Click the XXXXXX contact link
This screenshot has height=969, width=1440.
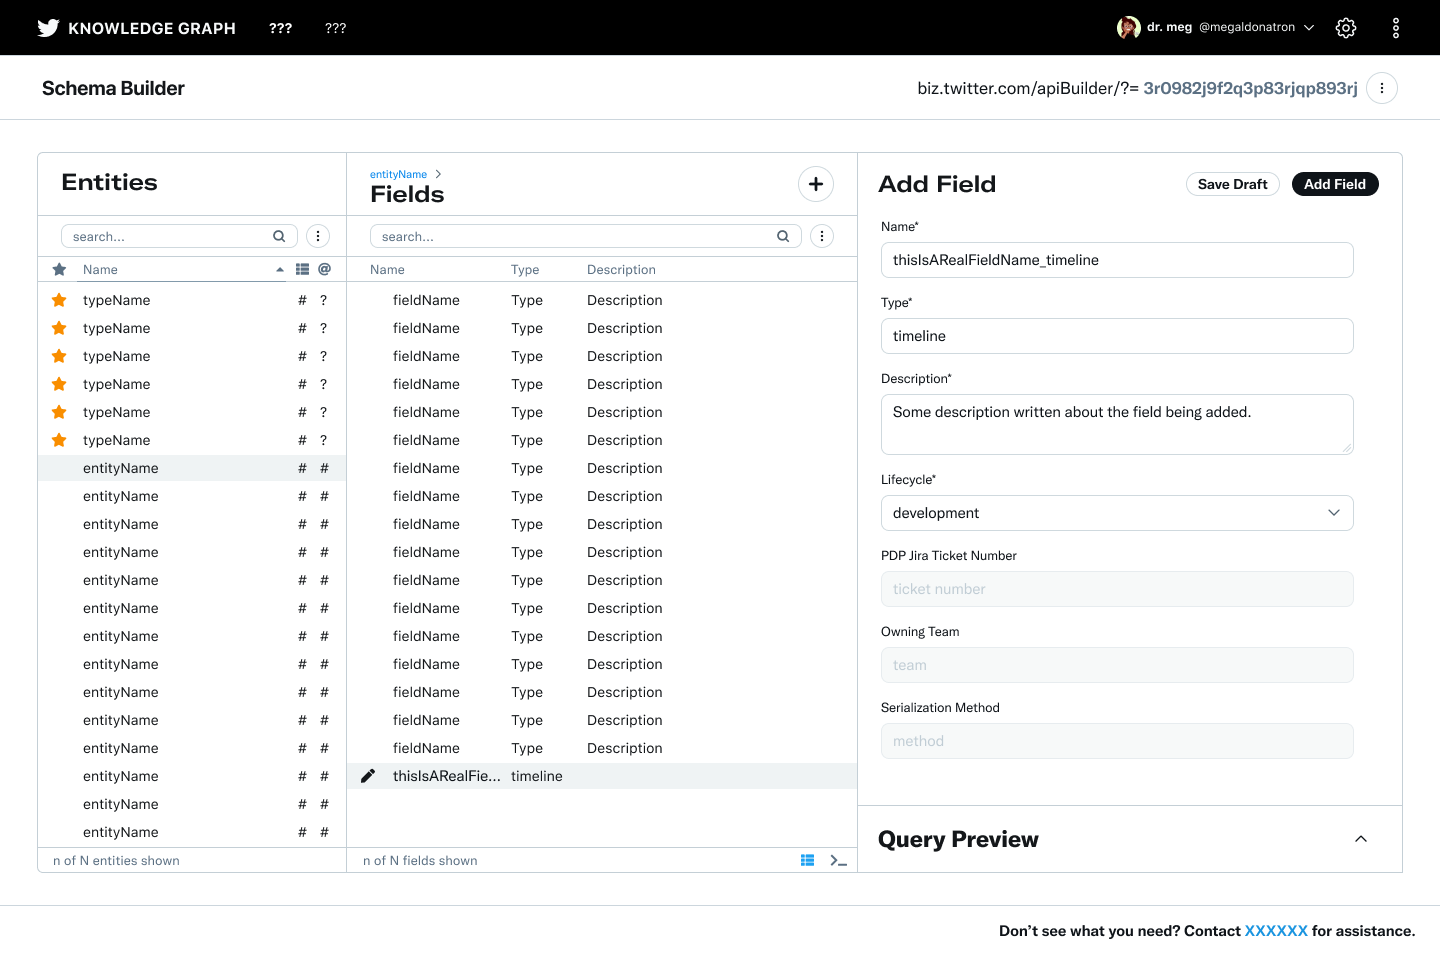pos(1276,931)
